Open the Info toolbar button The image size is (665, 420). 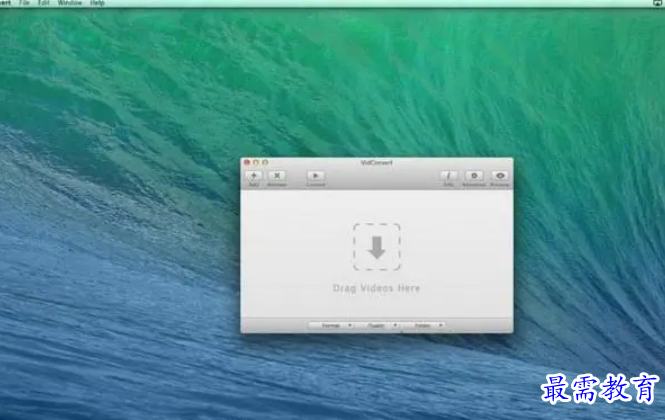coord(449,176)
